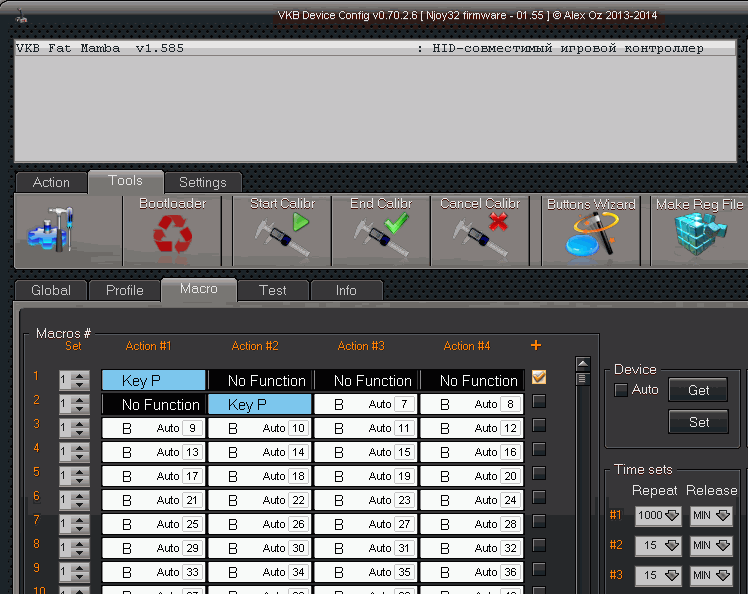
Task: Enable the macro row 8 checkbox
Action: (539, 545)
